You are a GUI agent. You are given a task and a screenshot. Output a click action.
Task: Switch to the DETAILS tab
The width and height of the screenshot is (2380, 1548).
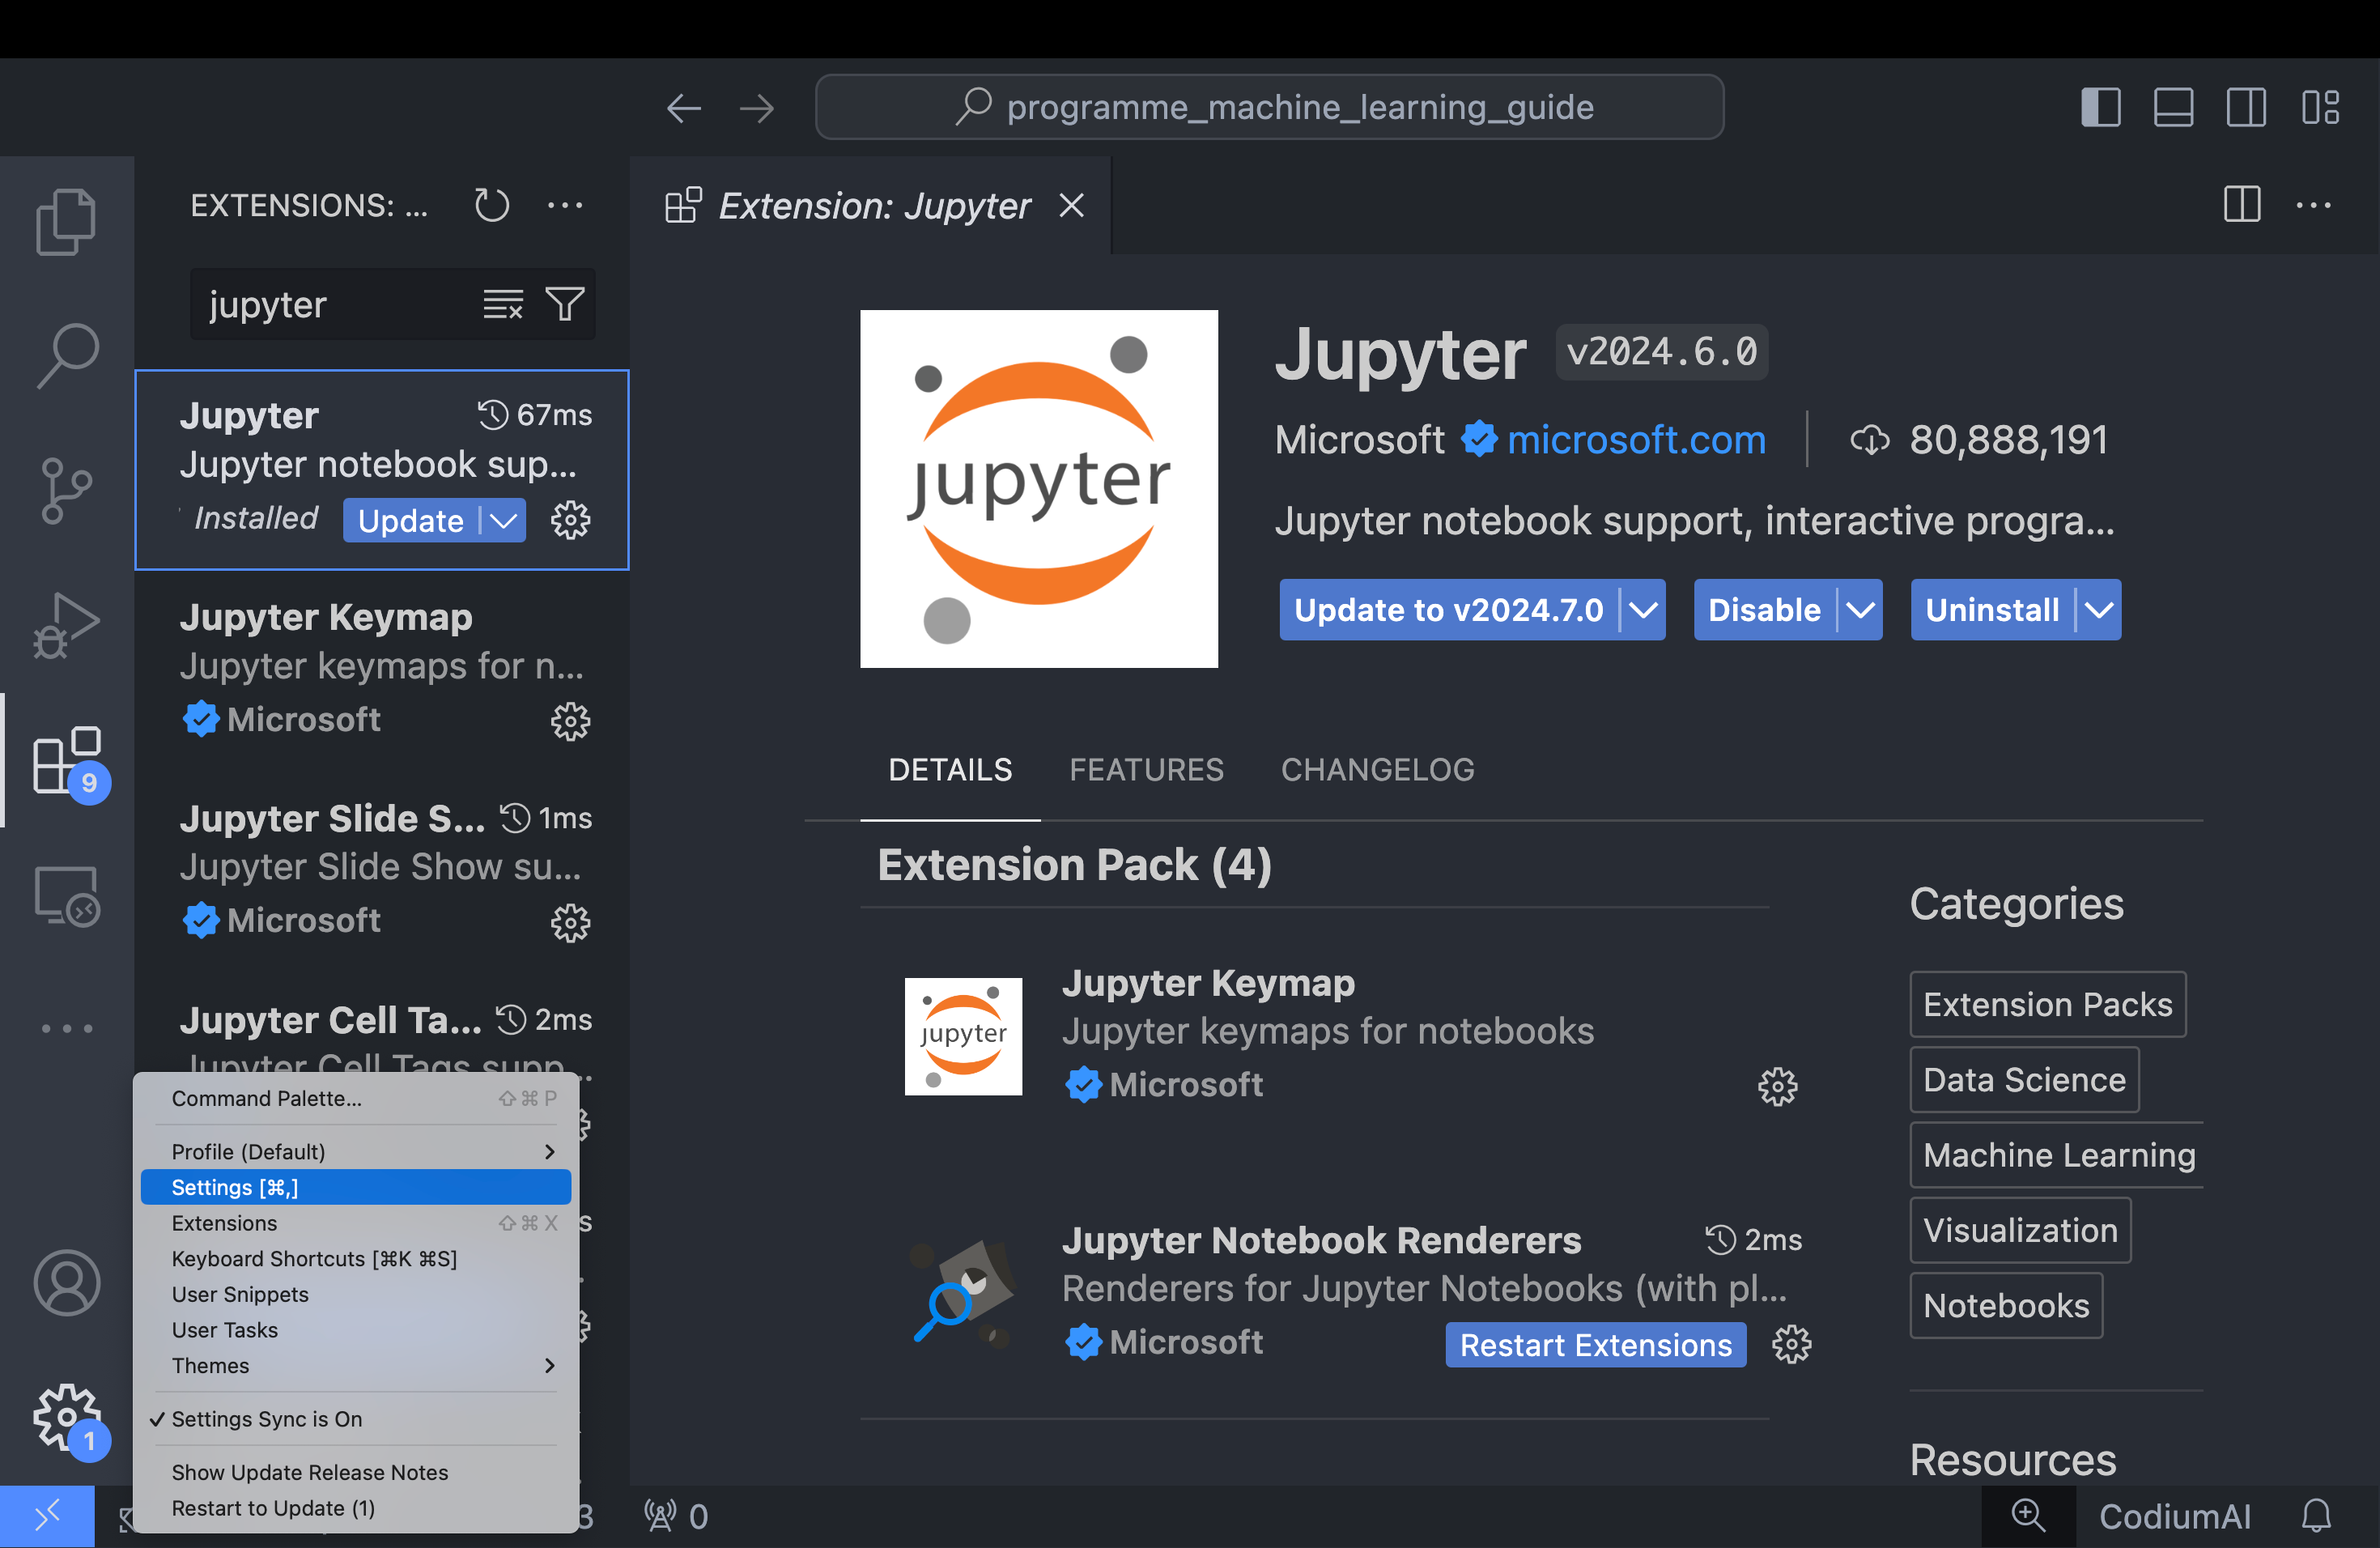tap(950, 770)
